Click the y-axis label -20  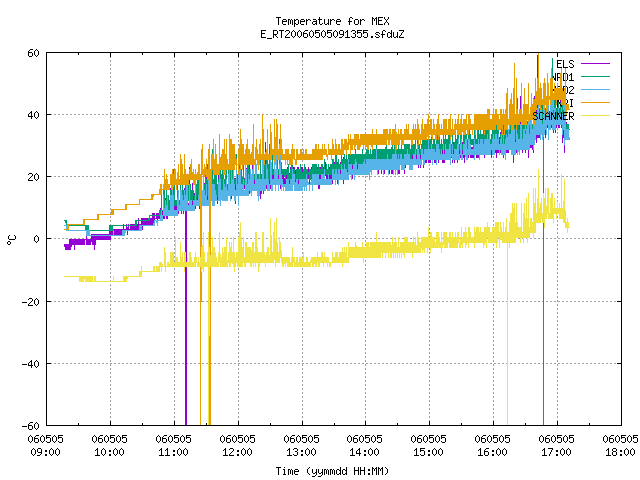click(31, 302)
